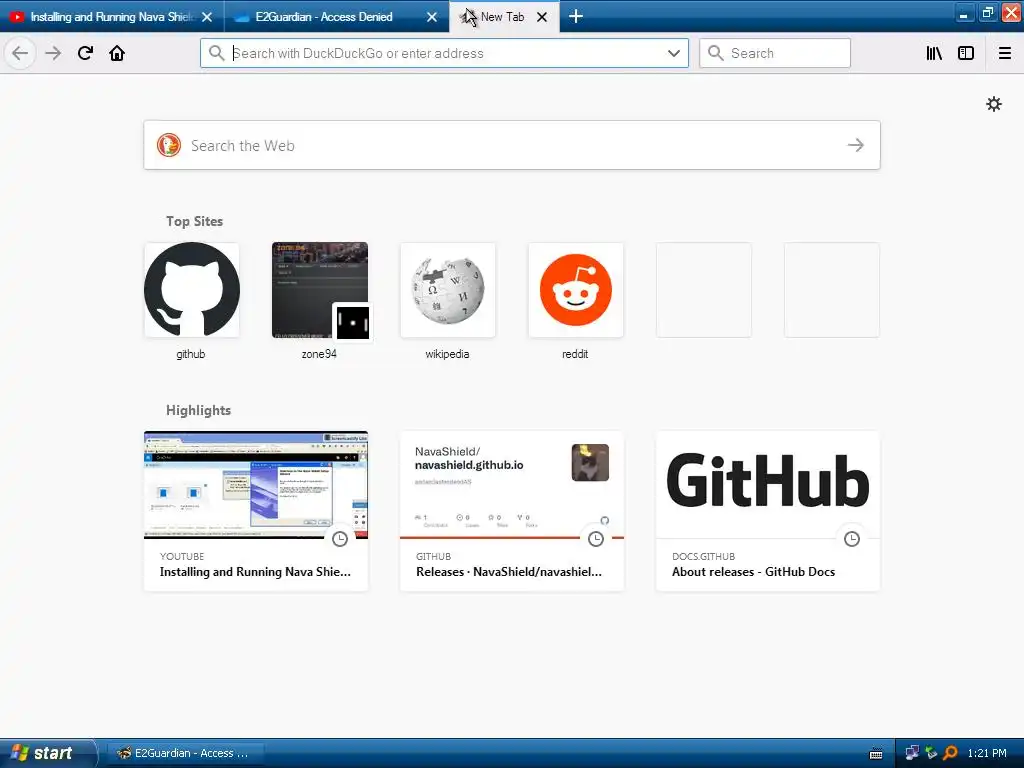Switch to E2Guardian taskbar window button
Viewport: 1024px width, 768px height.
185,753
